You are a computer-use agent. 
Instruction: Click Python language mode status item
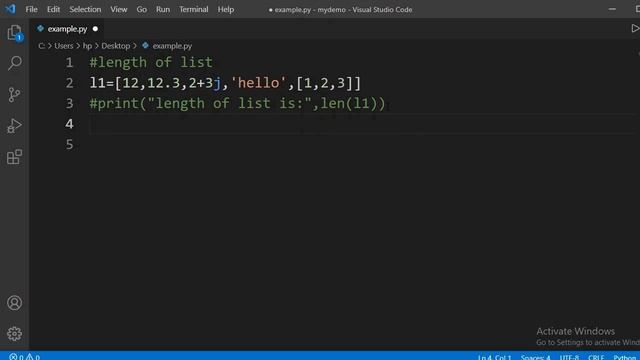624,357
